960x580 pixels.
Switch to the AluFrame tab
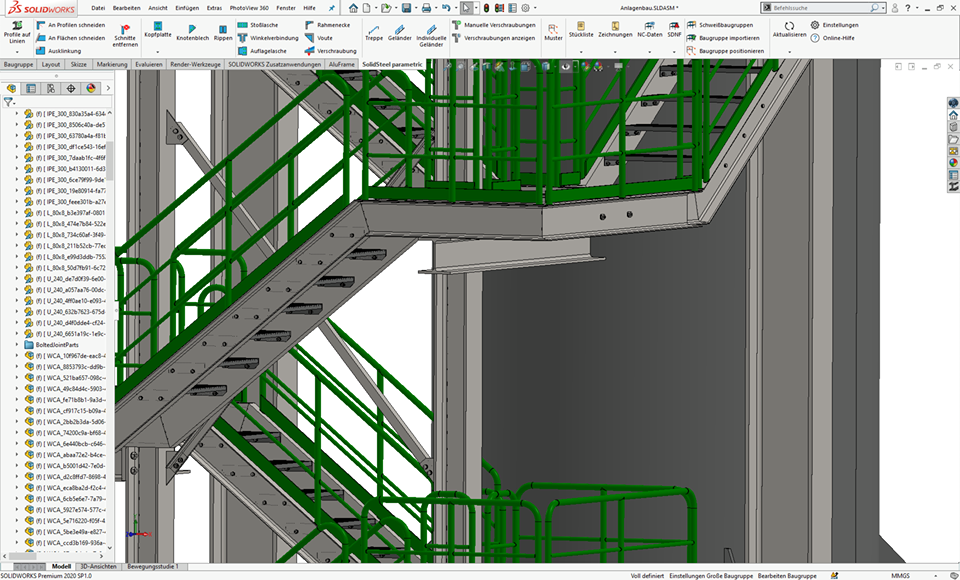341,64
